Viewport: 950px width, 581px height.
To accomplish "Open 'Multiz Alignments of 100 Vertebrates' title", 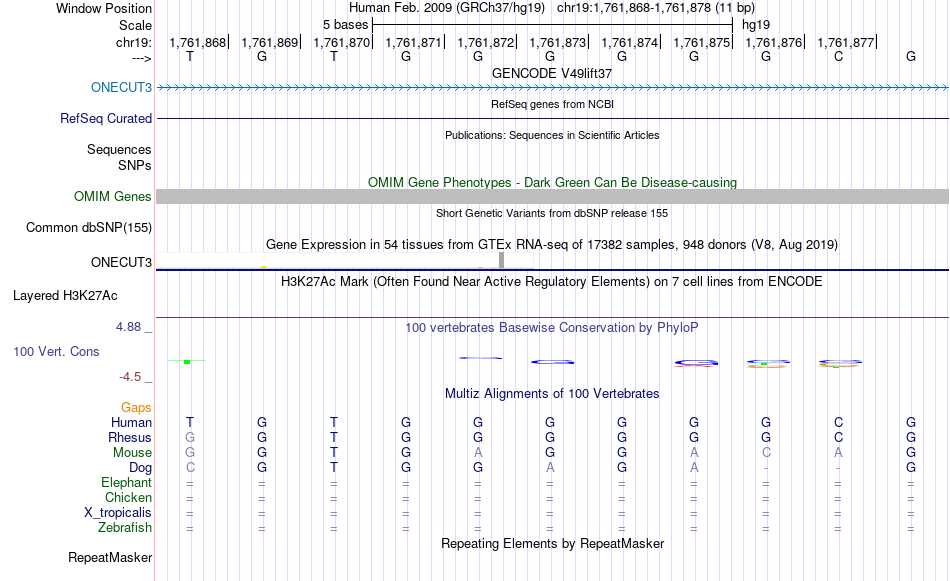I will click(x=552, y=394).
